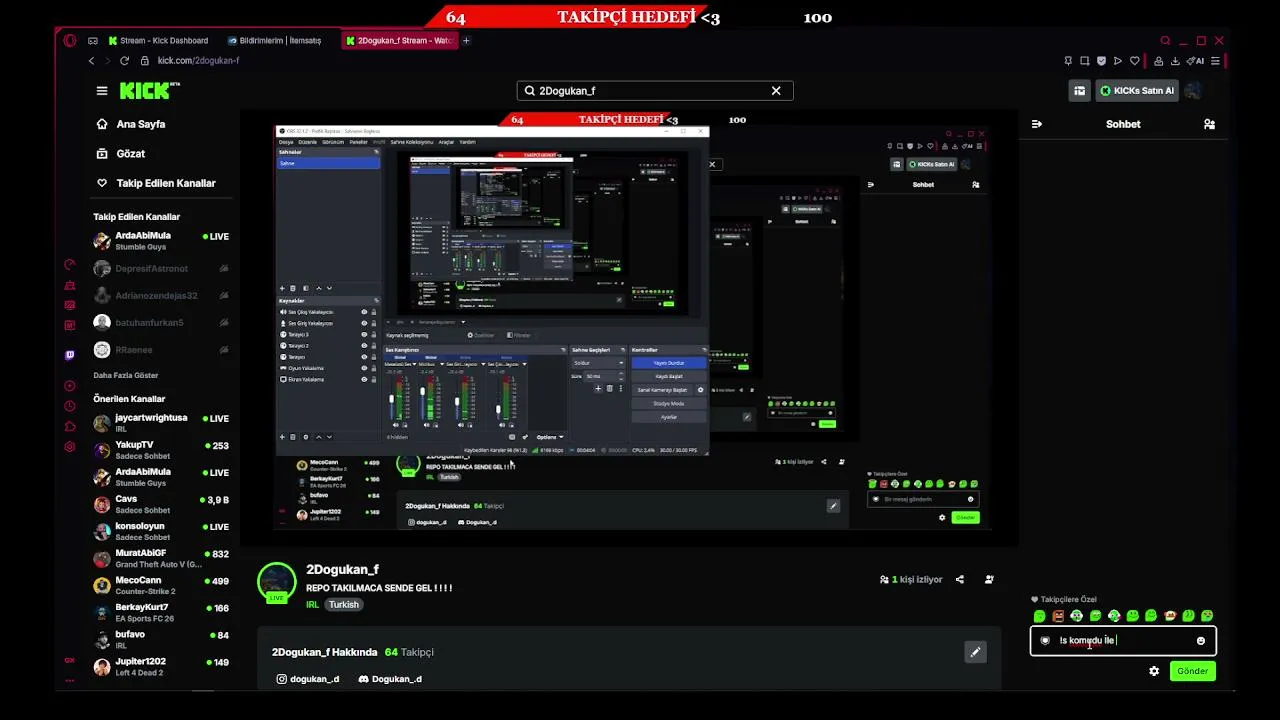Open the jaycartwrightusa recommended channel
Screen dimensions: 1280x720
[x=162, y=423]
